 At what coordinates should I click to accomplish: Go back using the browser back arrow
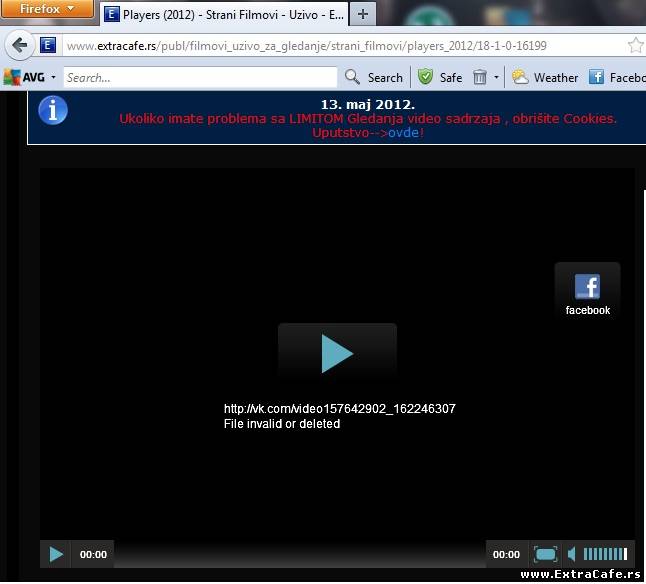[x=19, y=46]
